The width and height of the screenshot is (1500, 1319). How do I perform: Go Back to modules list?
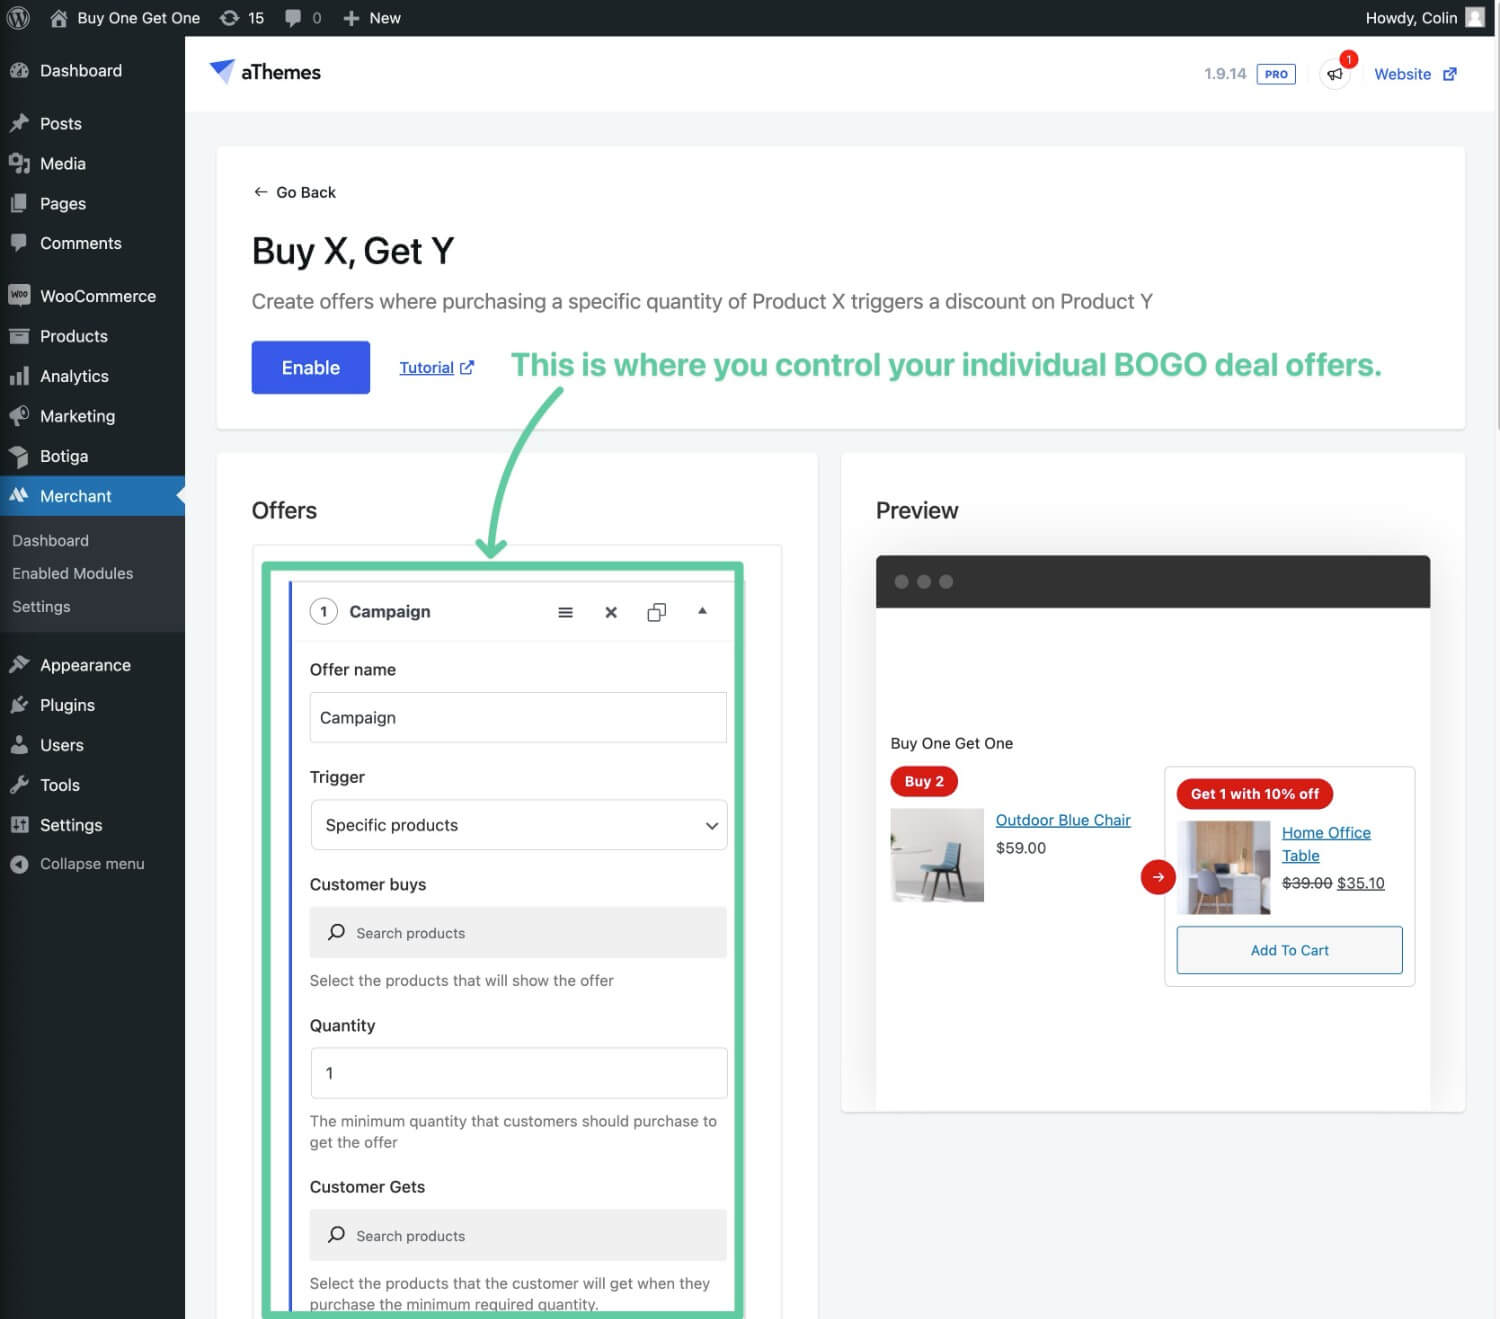point(294,193)
